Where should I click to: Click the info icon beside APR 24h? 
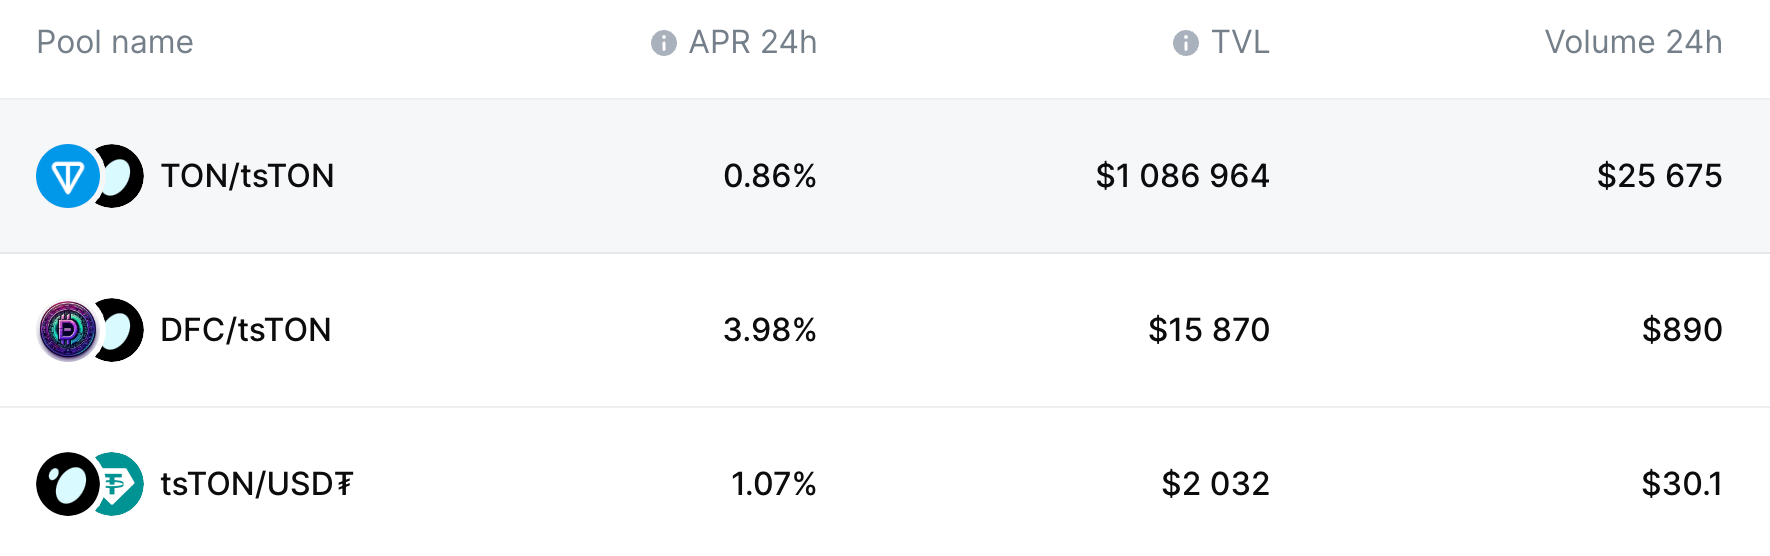[663, 43]
